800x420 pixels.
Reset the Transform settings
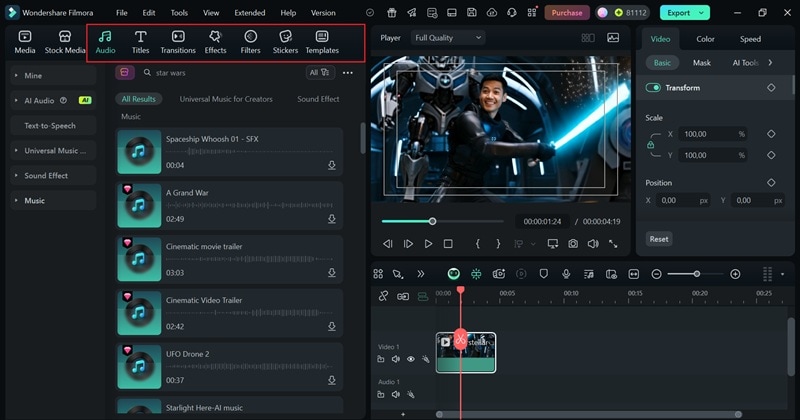pos(659,239)
